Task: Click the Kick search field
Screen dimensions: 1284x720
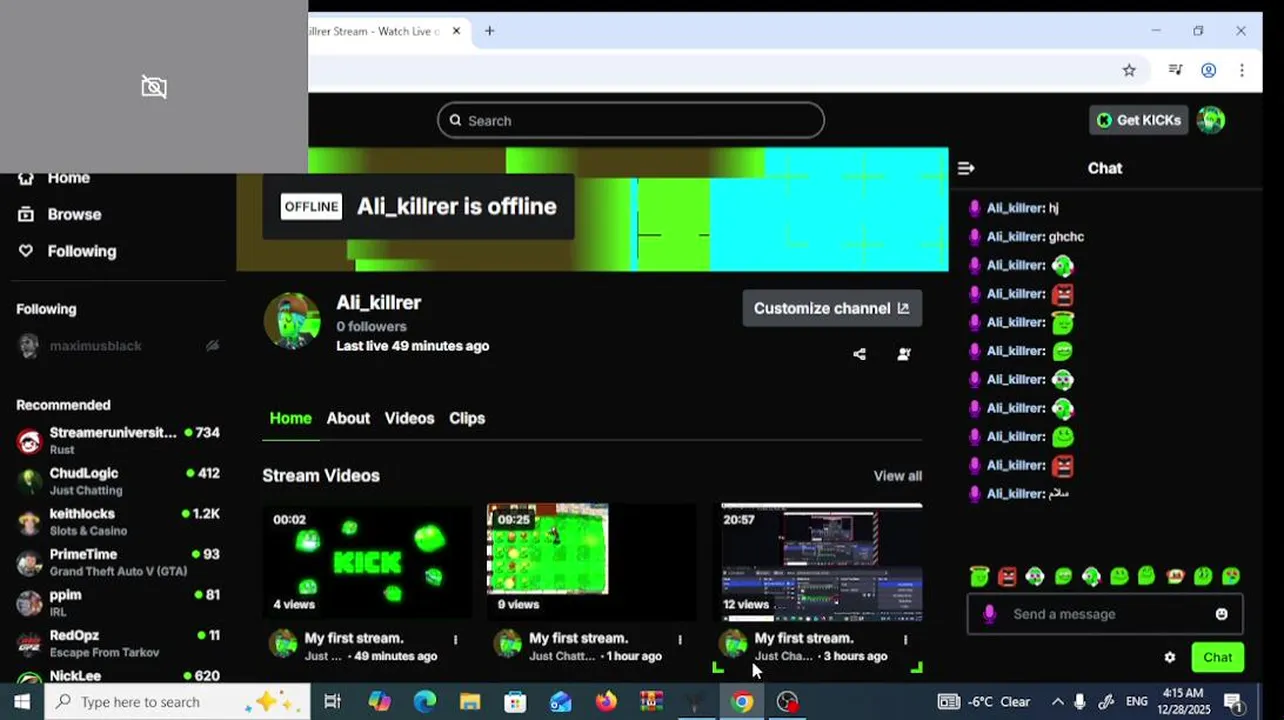Action: click(x=631, y=120)
